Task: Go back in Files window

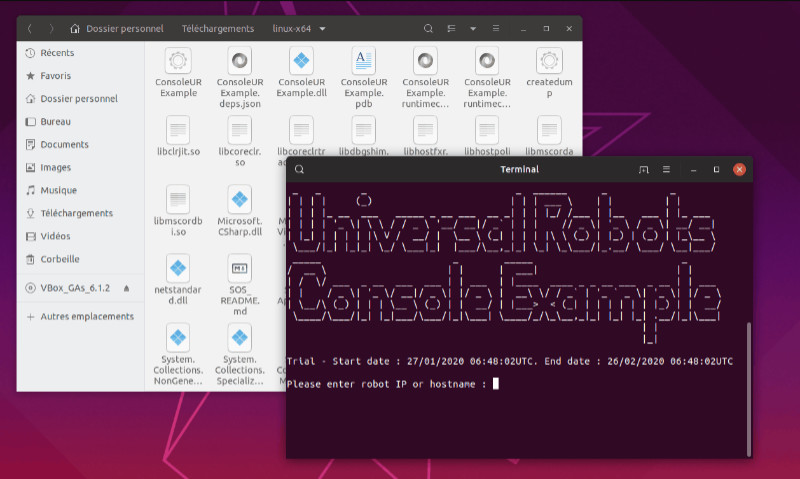Action: [30, 29]
